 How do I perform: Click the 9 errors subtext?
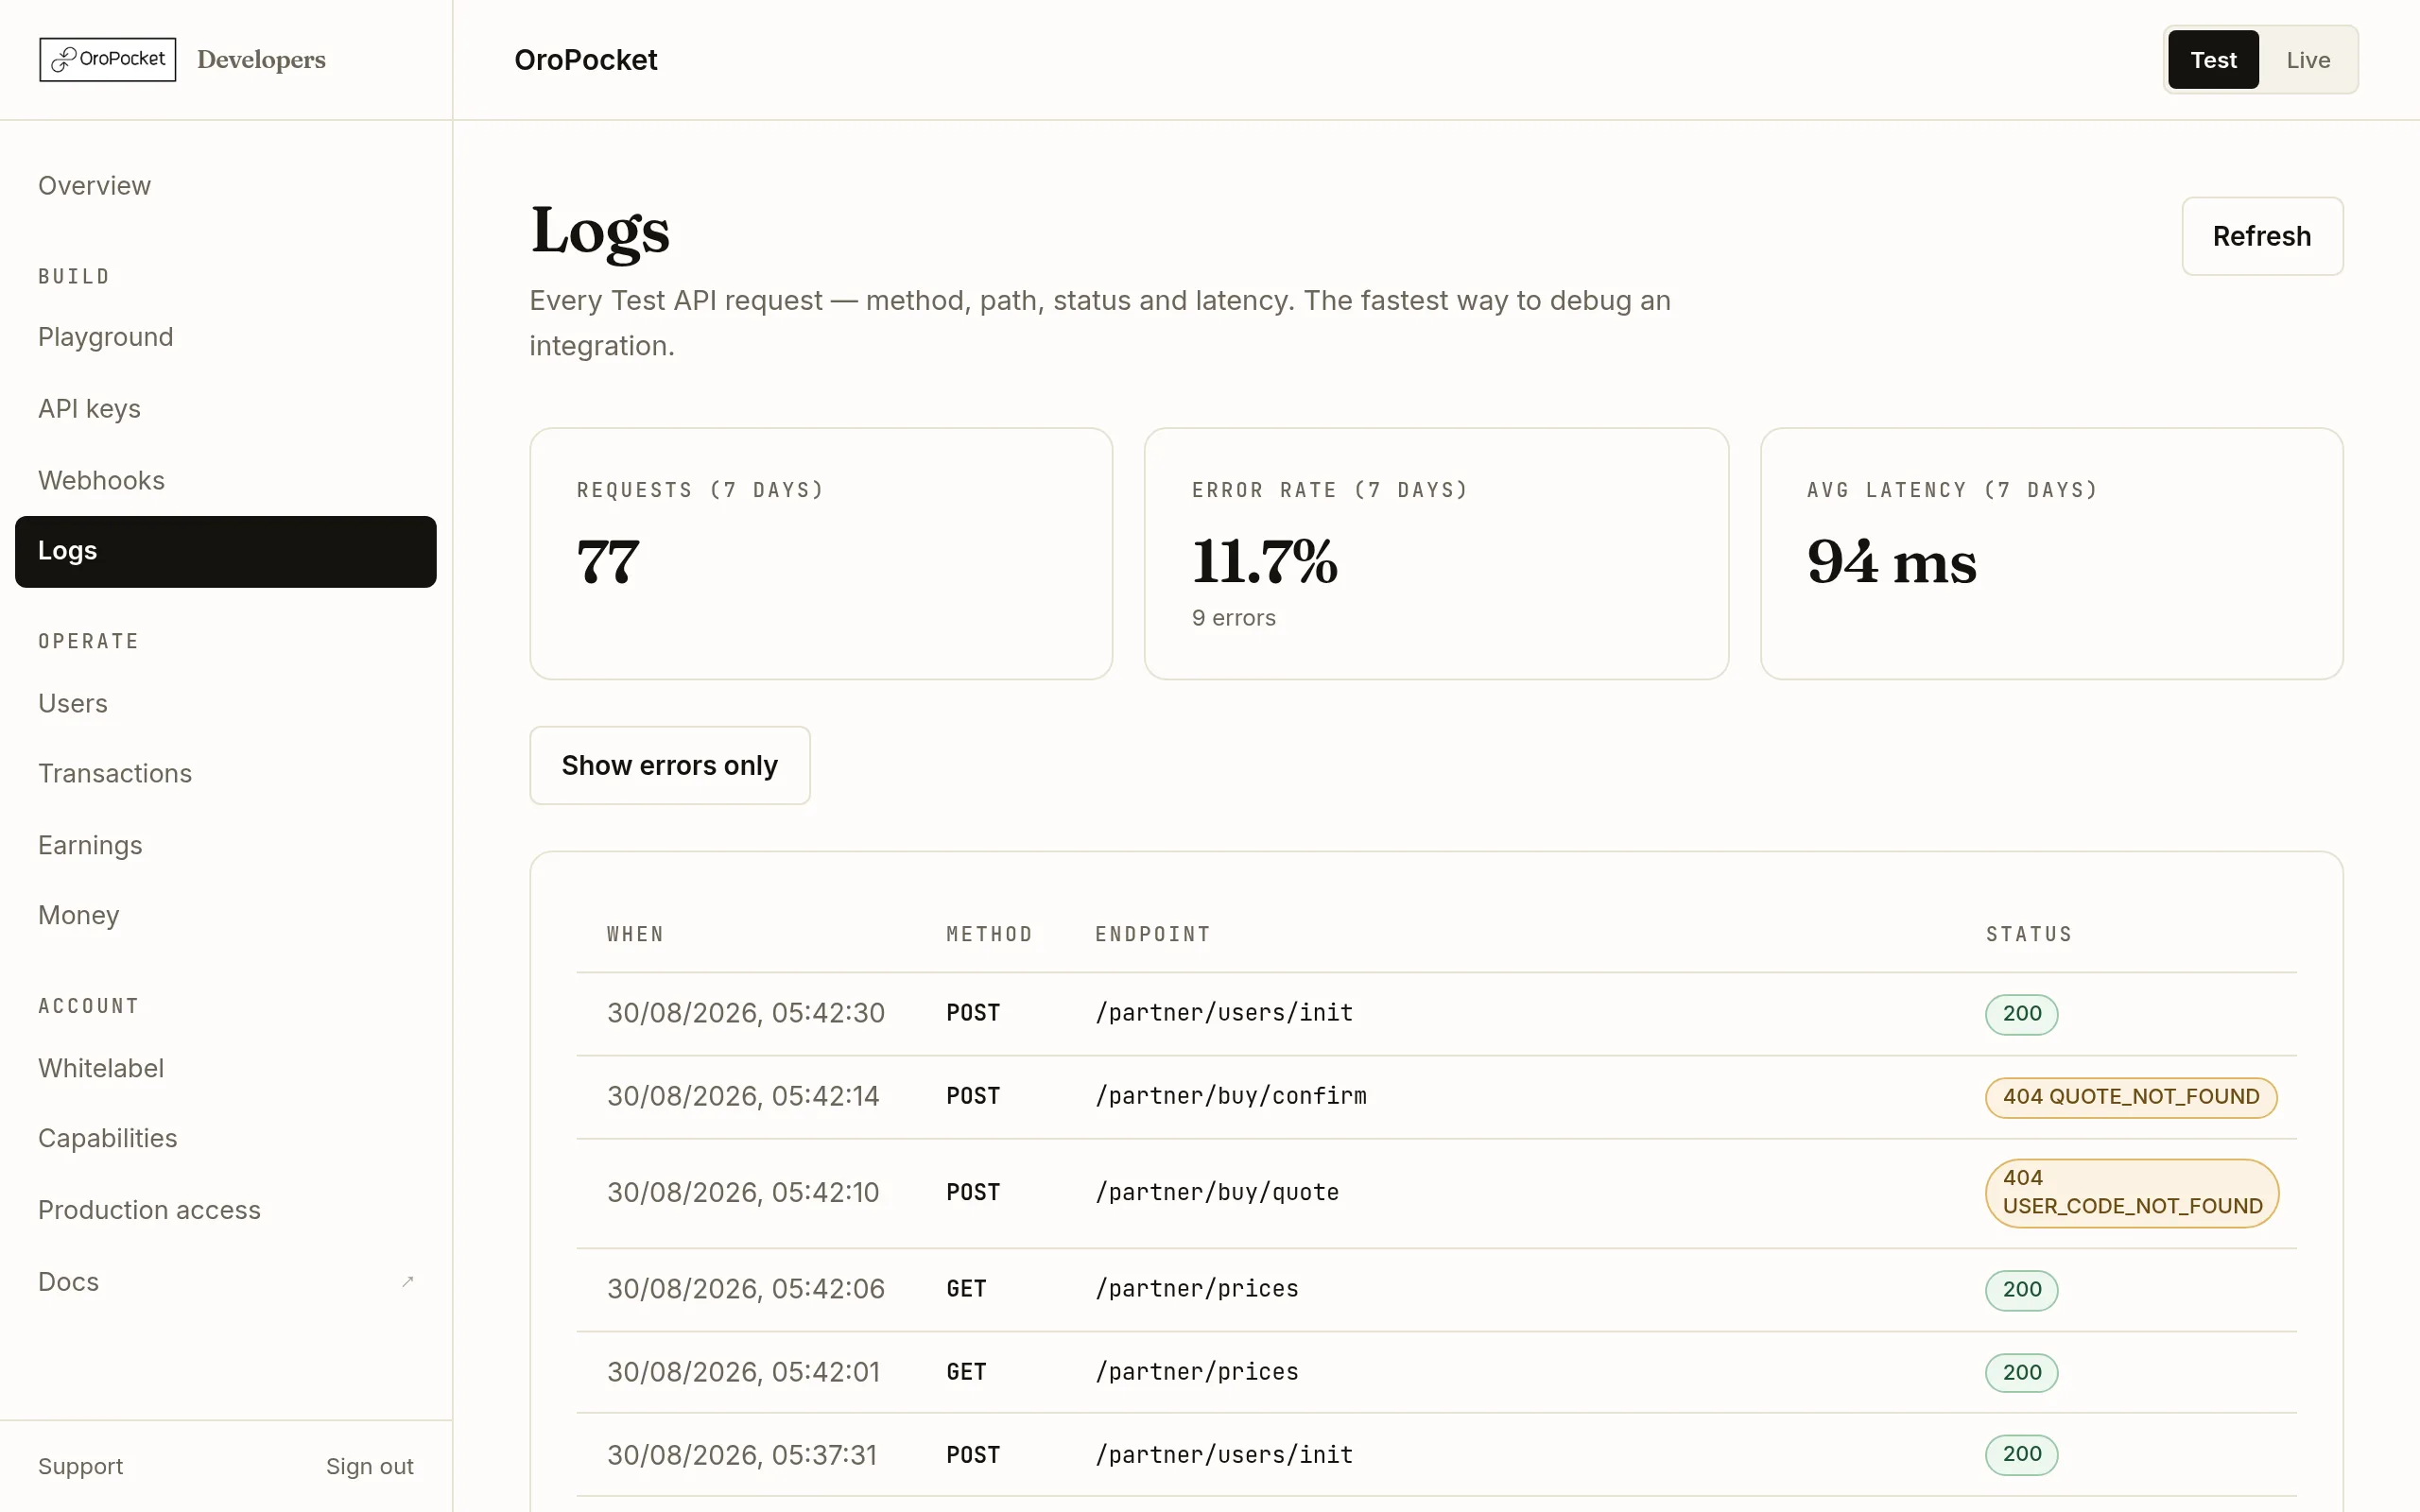point(1234,618)
